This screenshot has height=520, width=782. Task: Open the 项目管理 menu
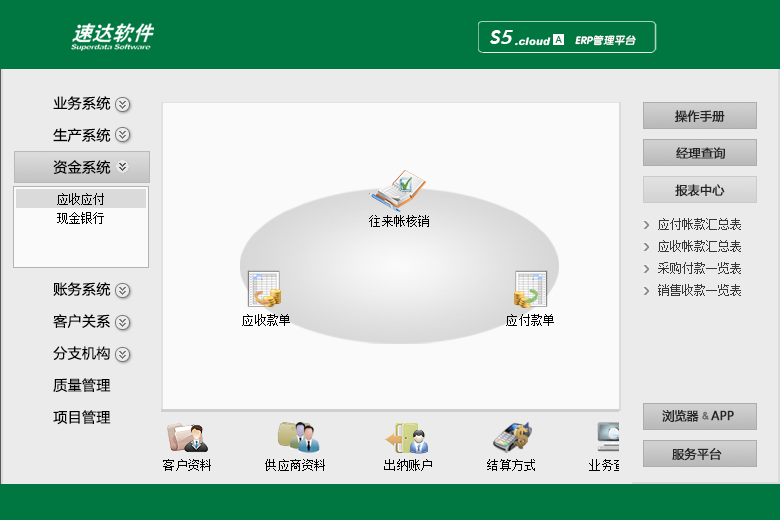(x=82, y=417)
